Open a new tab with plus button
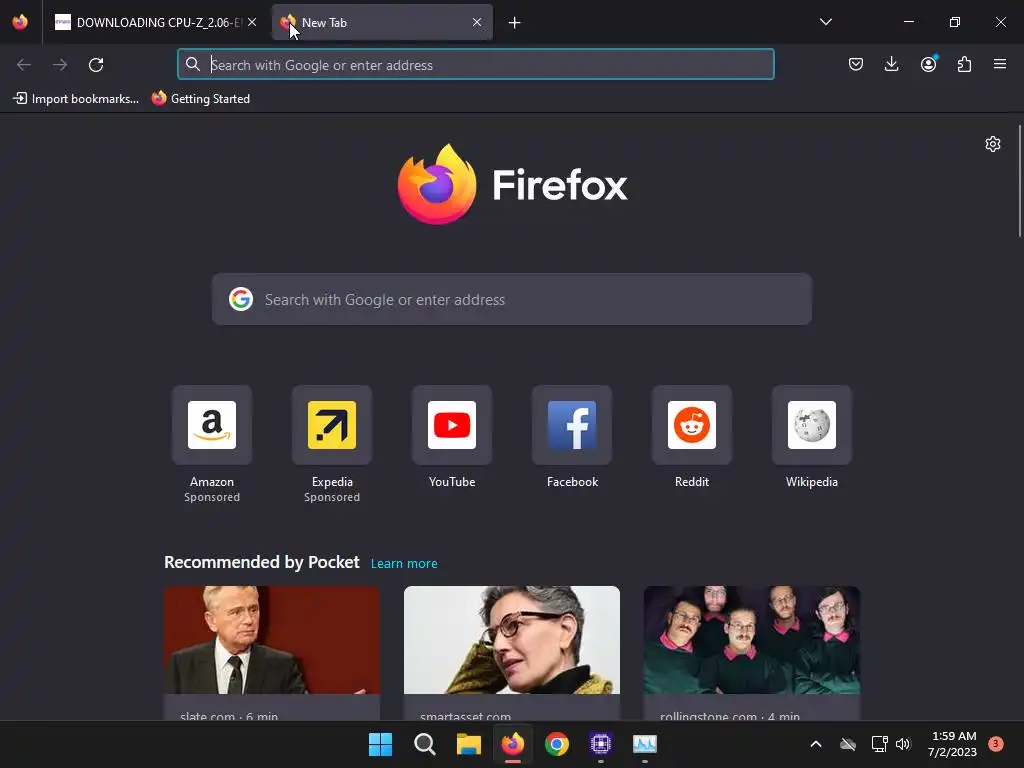The image size is (1024, 768). (x=515, y=23)
